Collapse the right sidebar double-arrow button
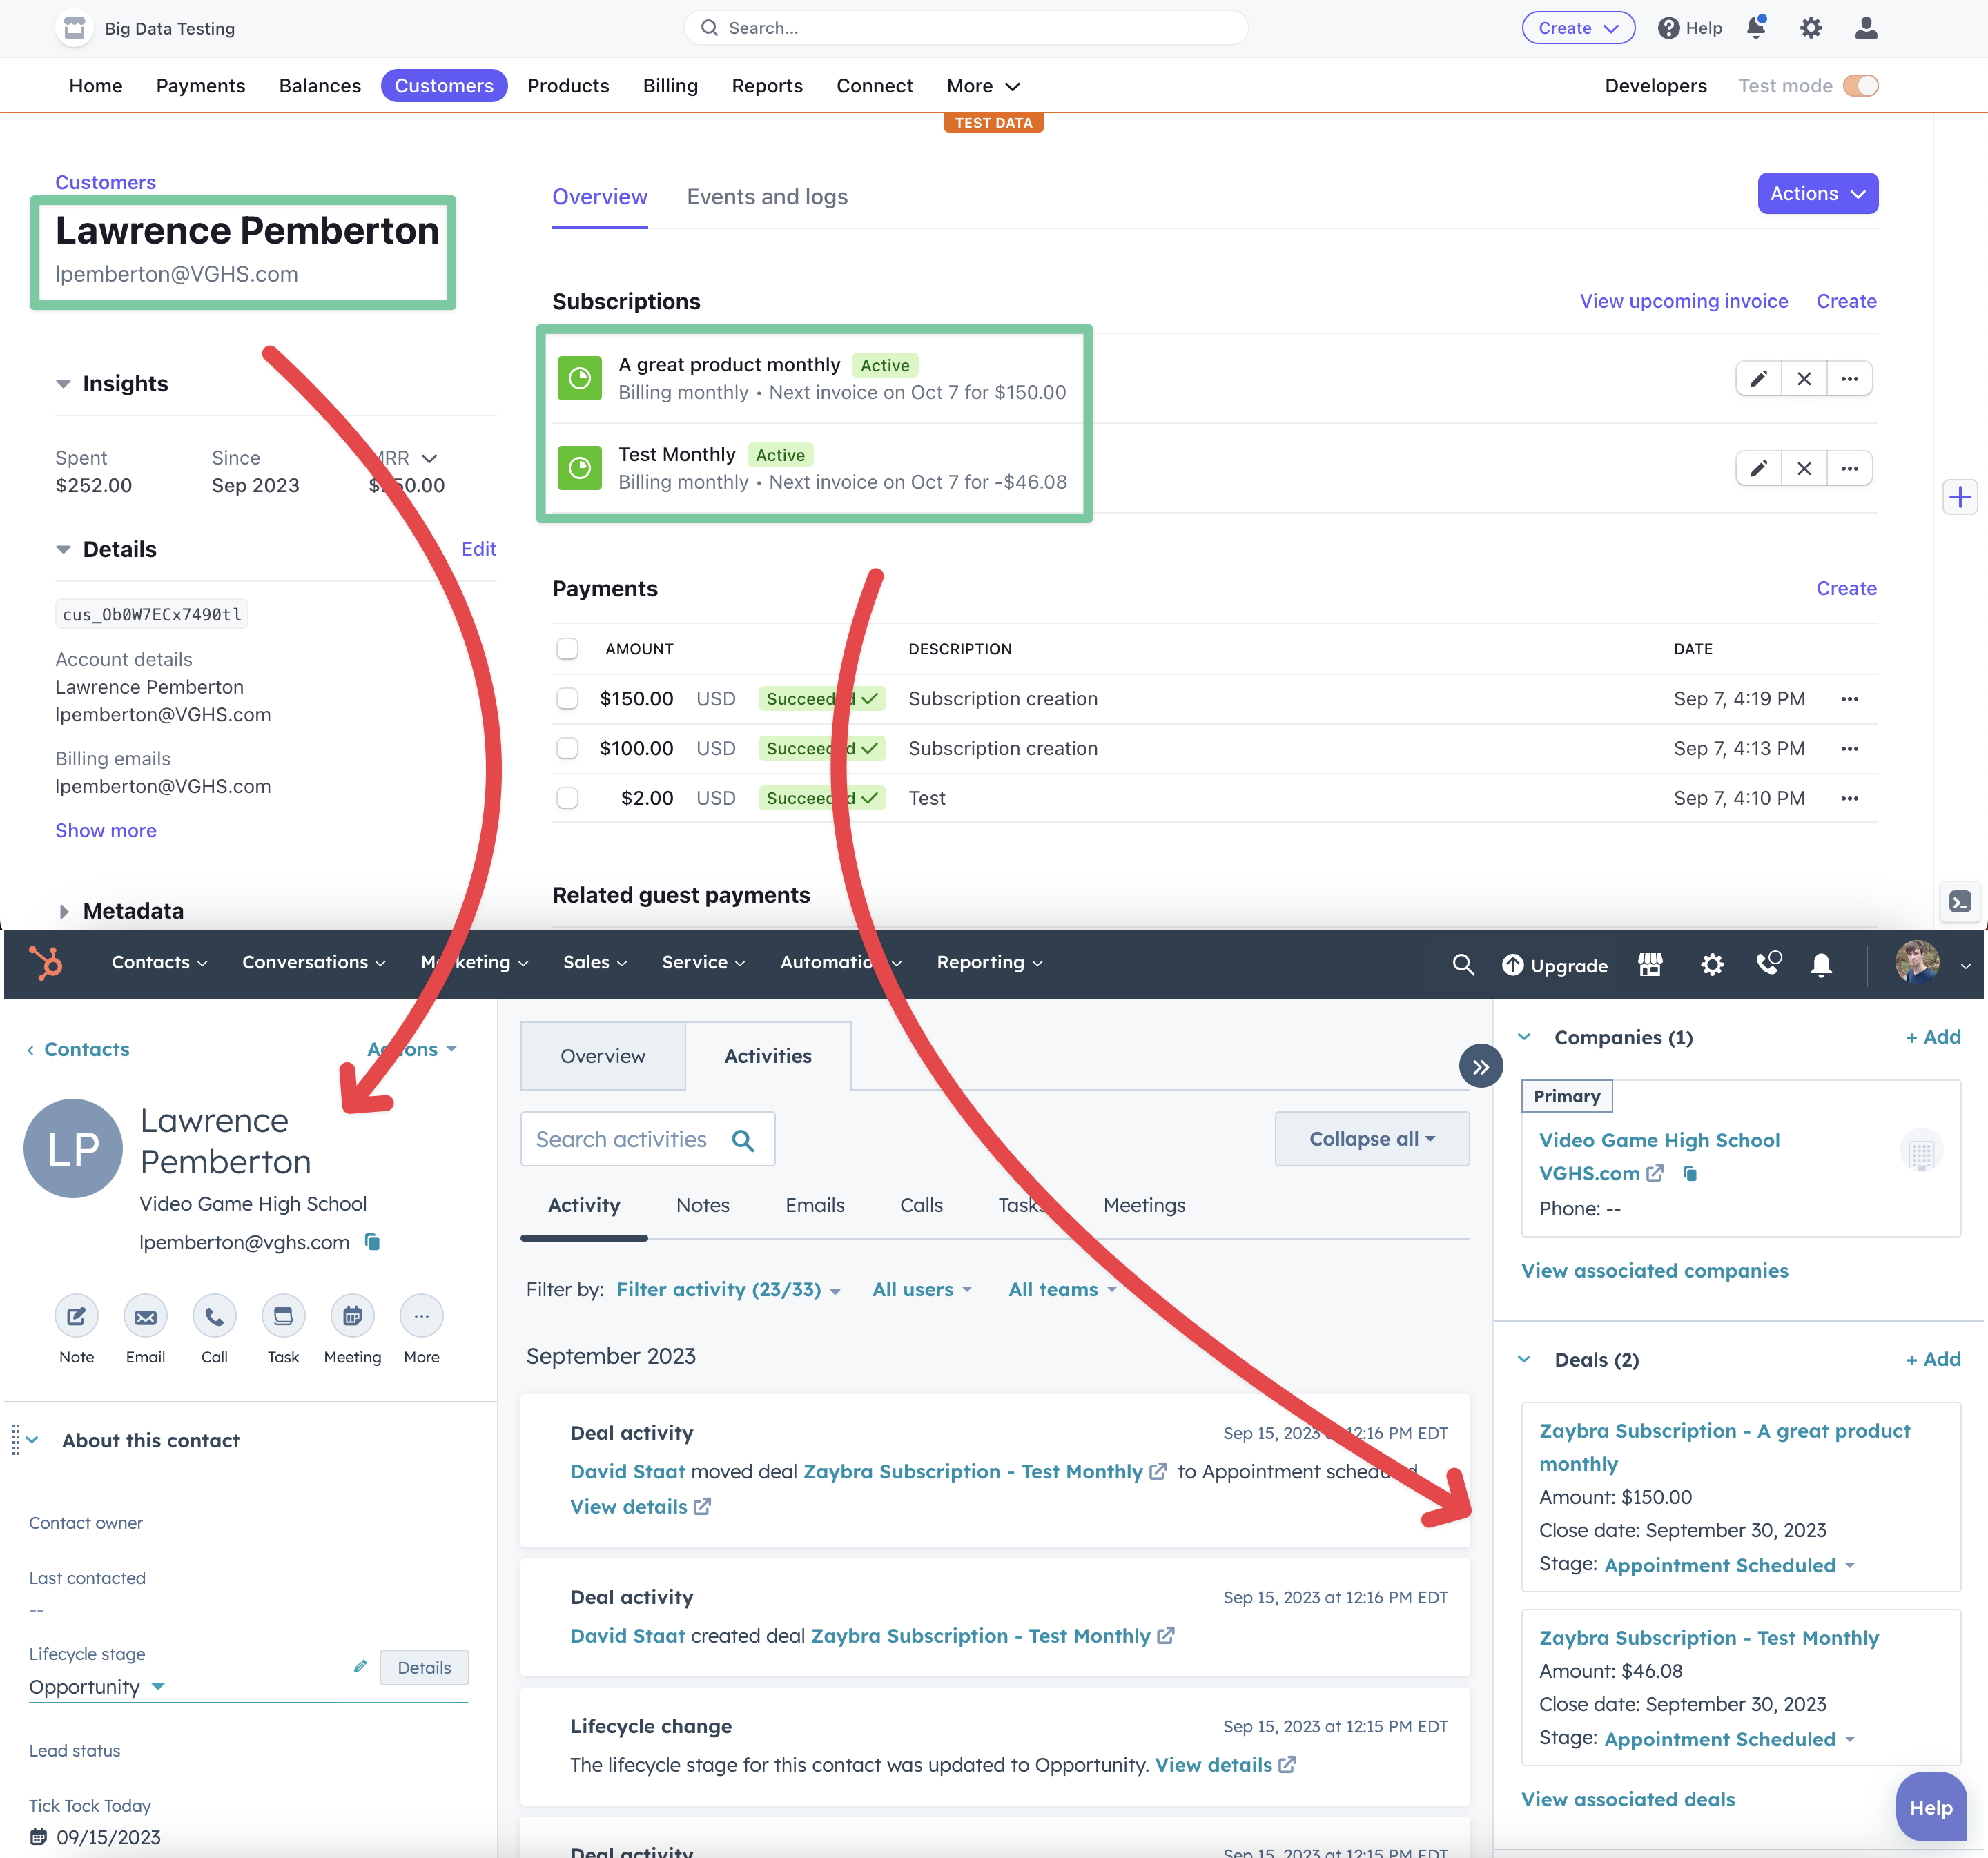 click(1481, 1066)
